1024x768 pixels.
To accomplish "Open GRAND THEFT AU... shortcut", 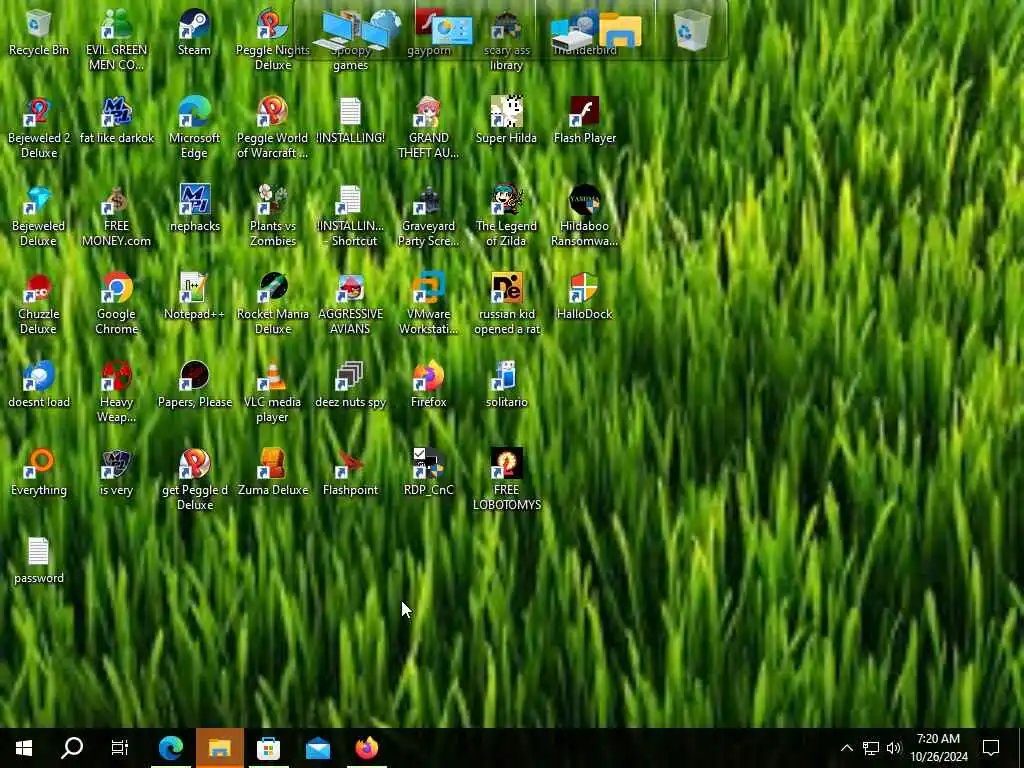I will (428, 127).
